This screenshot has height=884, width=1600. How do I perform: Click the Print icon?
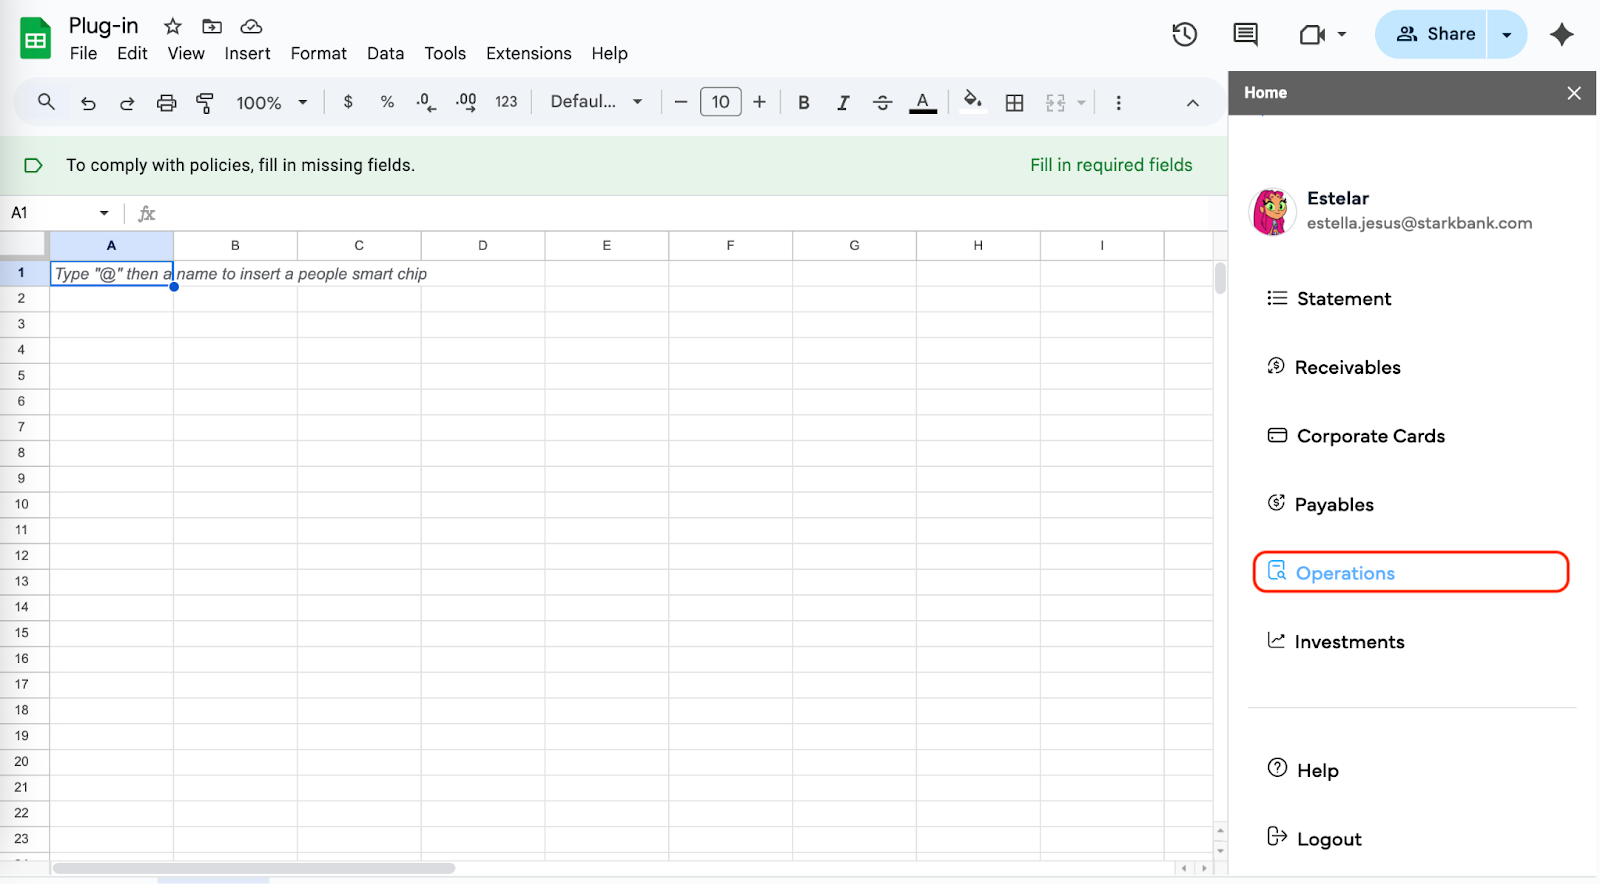click(166, 103)
